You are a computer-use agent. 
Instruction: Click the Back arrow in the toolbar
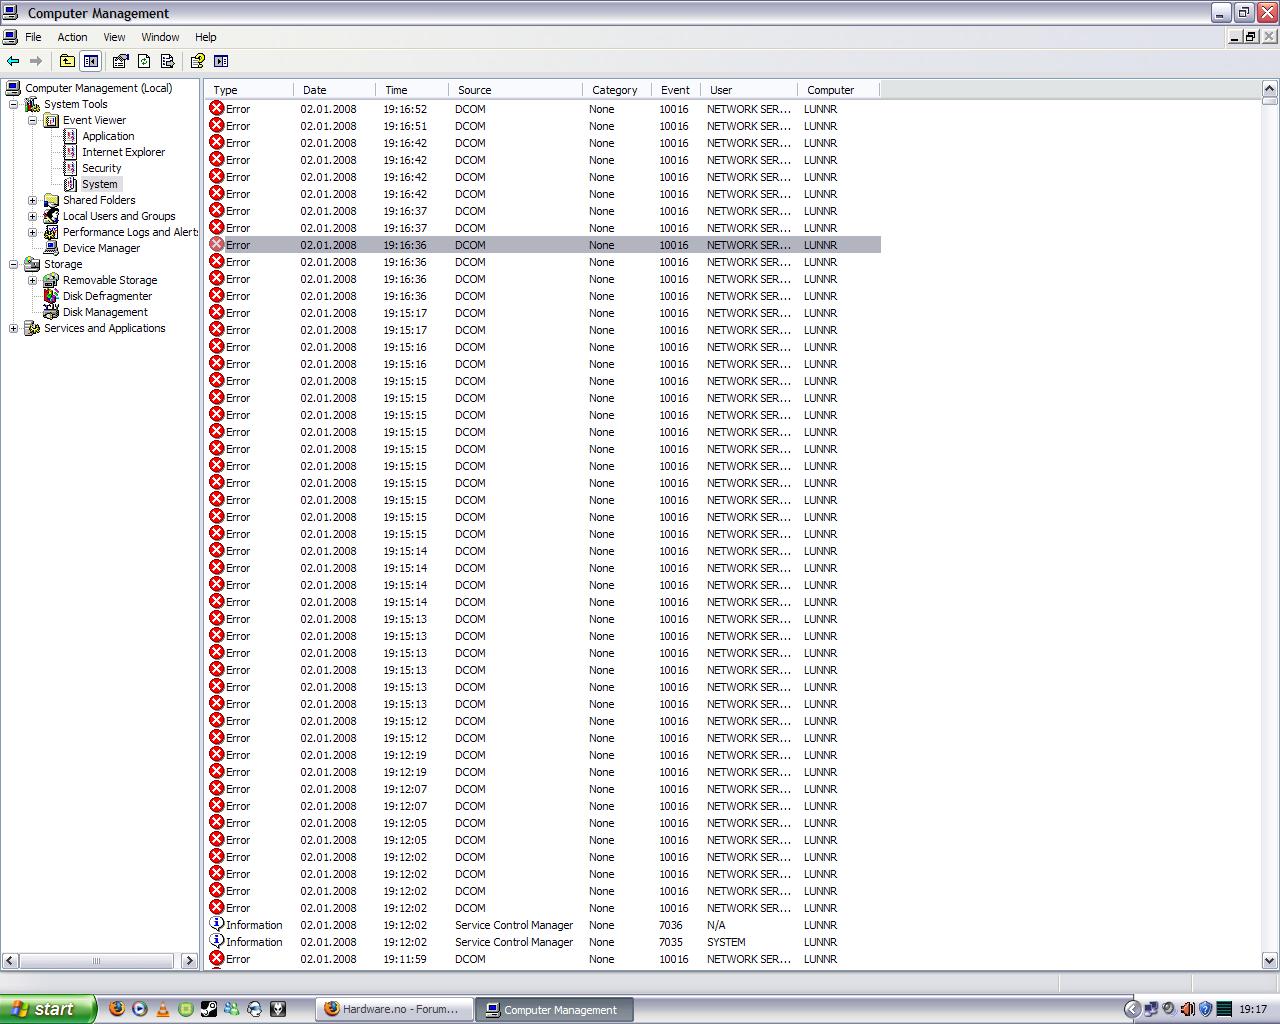tap(13, 61)
